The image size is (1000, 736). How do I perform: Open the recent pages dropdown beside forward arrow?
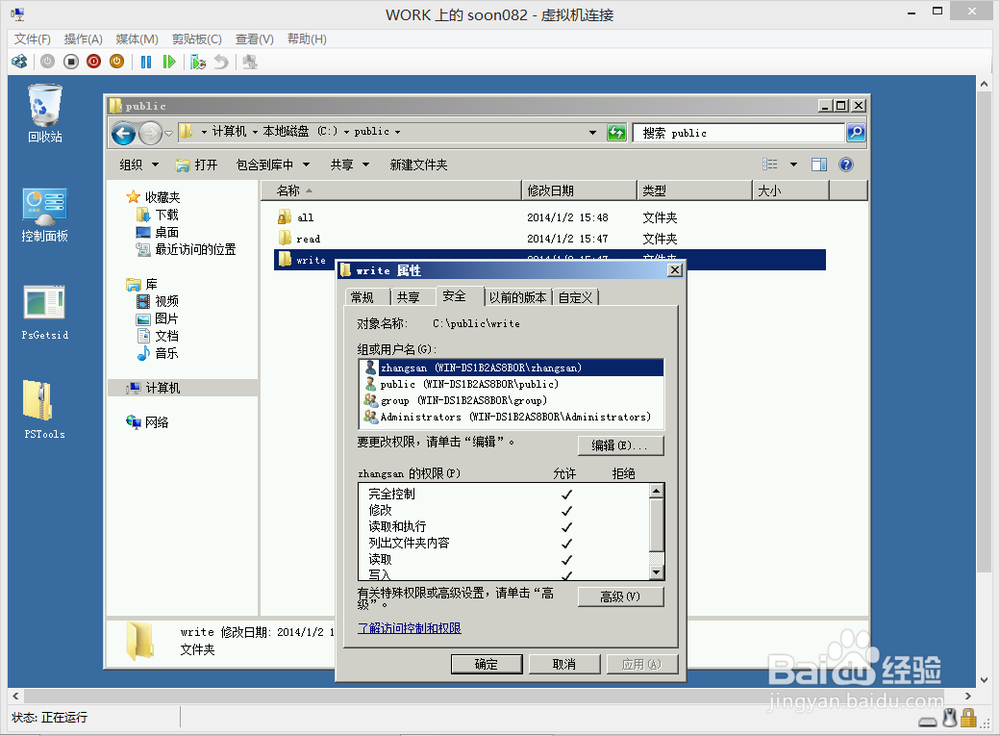(x=169, y=133)
